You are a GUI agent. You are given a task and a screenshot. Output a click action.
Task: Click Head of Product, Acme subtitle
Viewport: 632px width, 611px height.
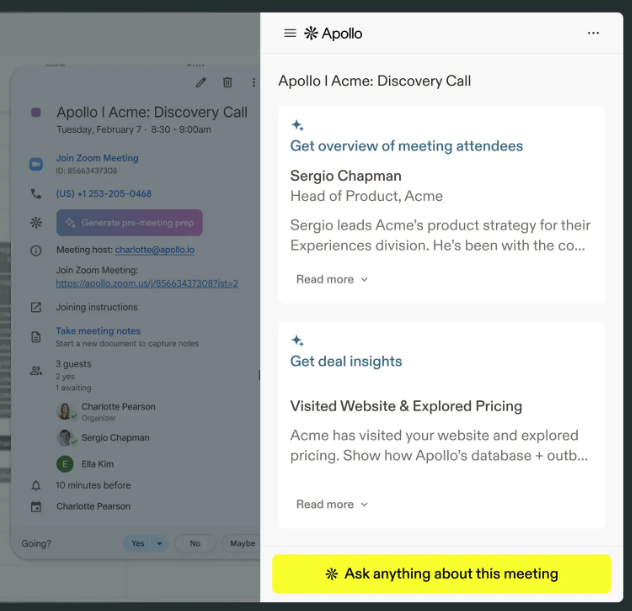pos(366,196)
